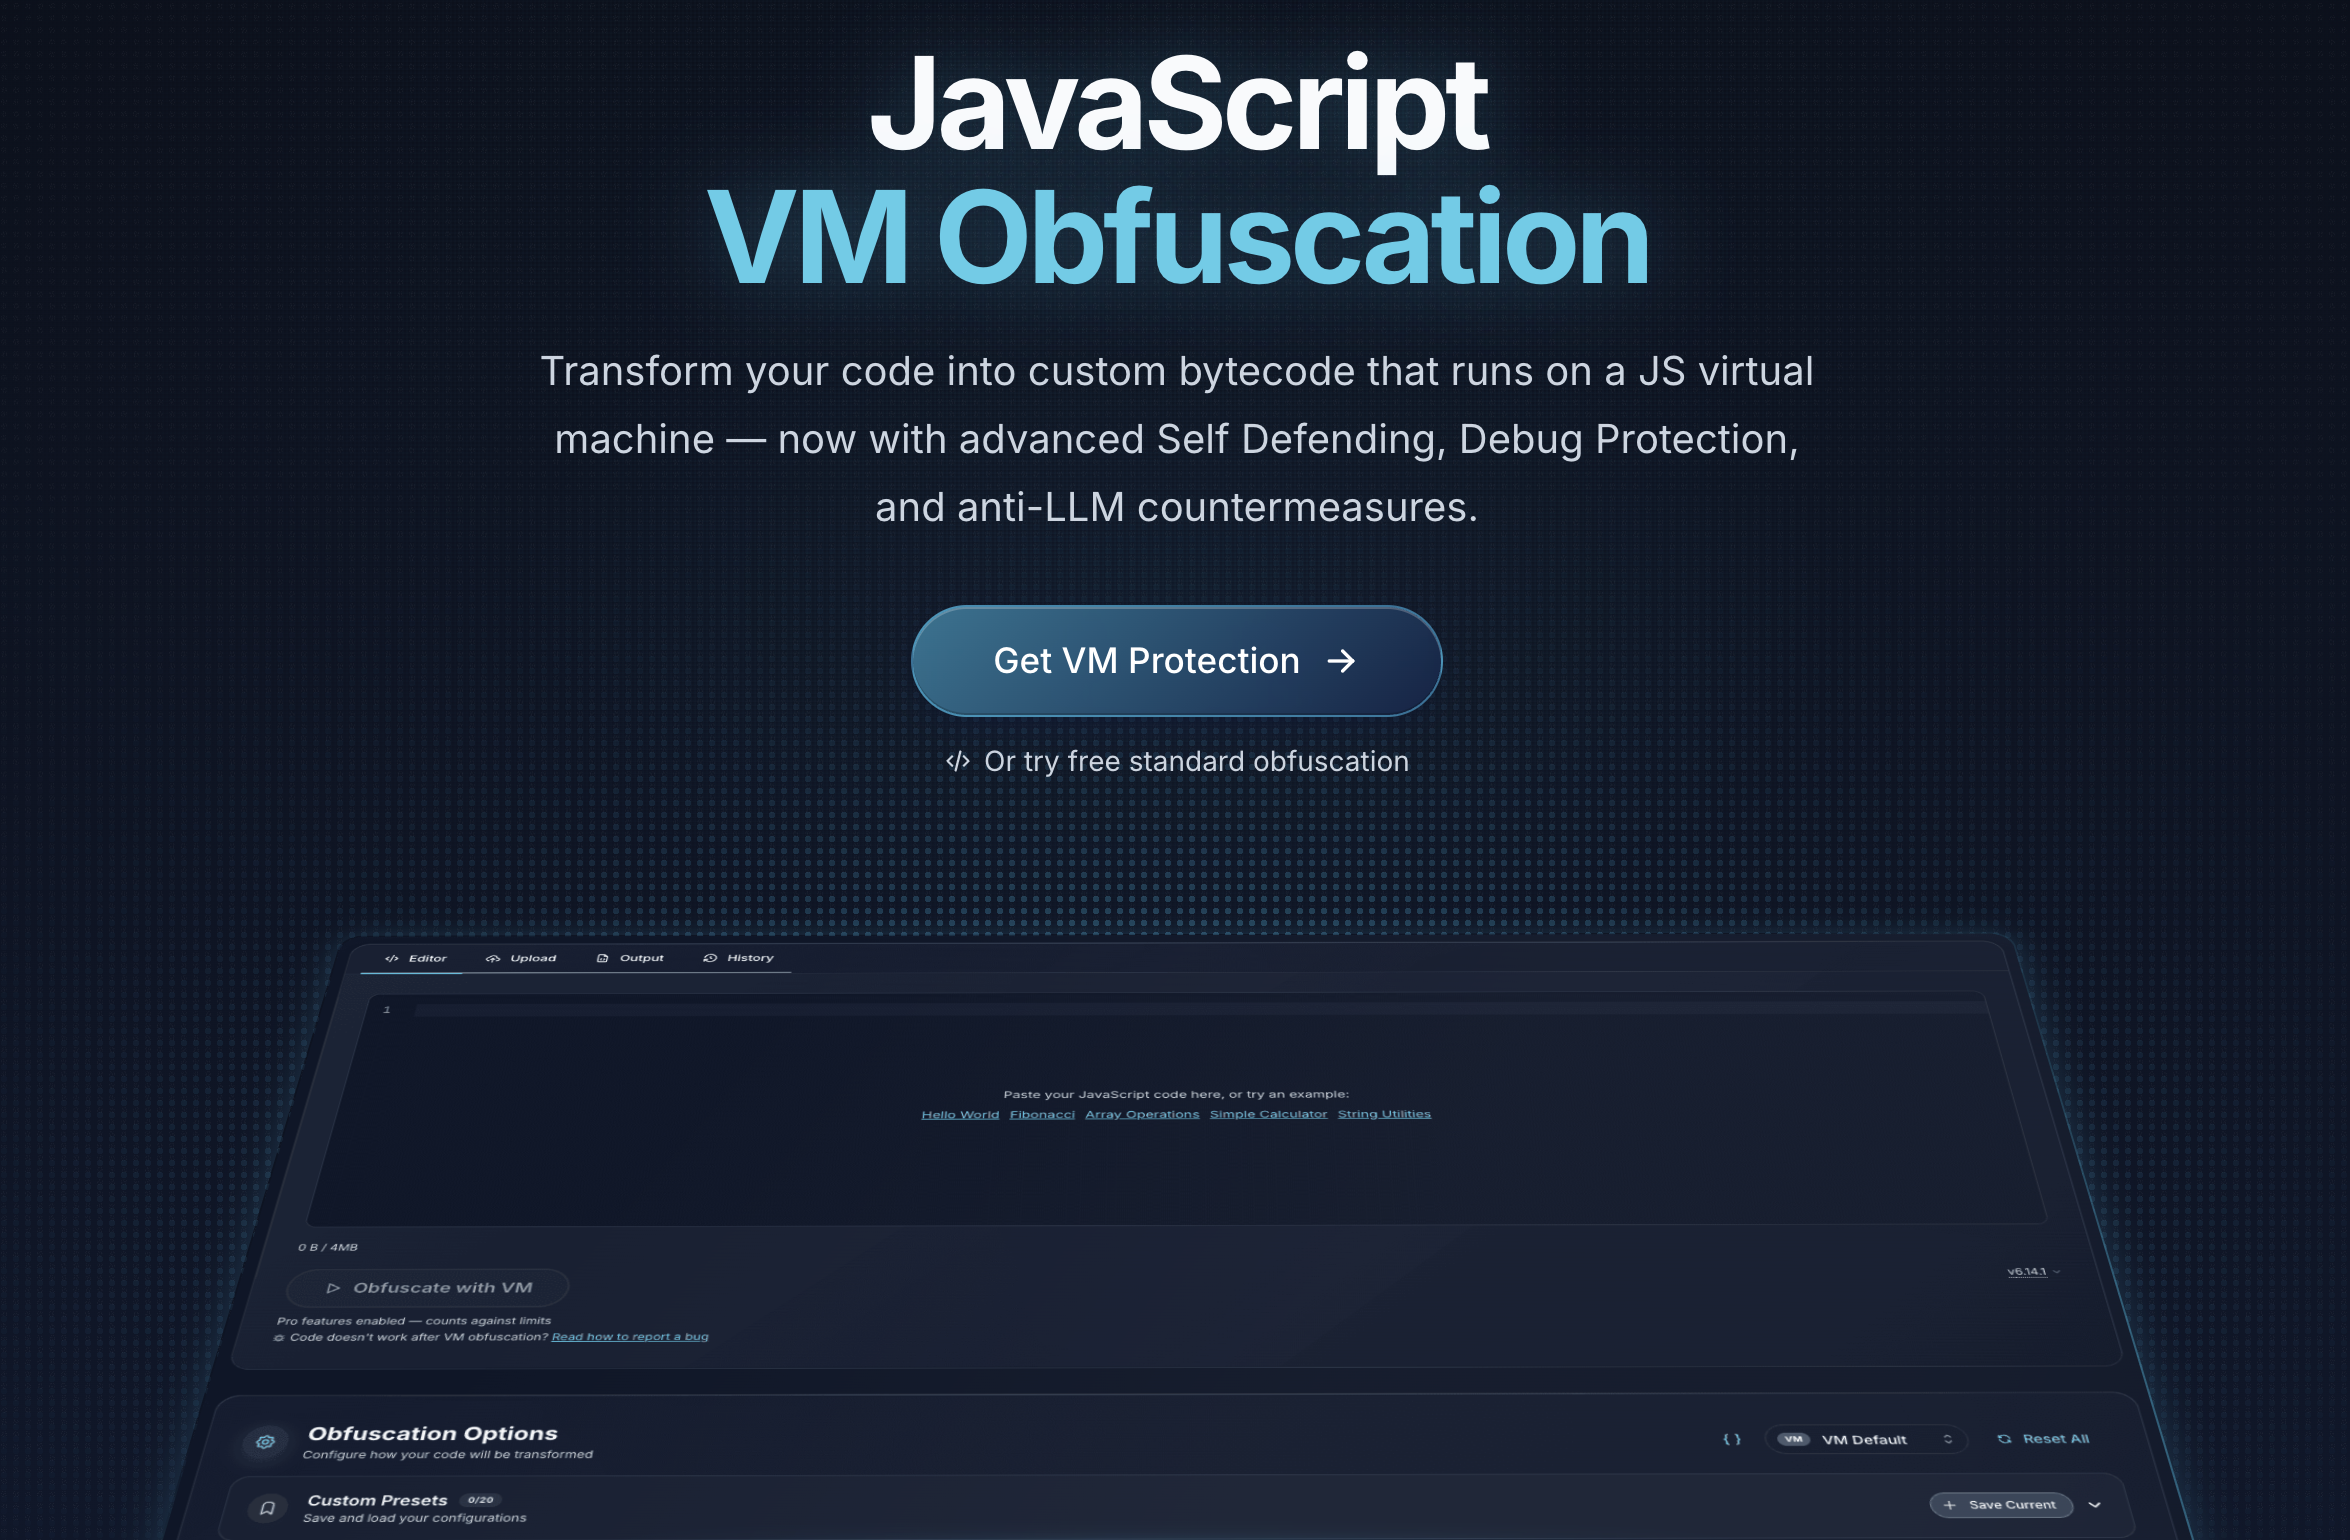This screenshot has height=1540, width=2350.
Task: Click the 'Pro features enabled' notice text
Action: [x=414, y=1321]
